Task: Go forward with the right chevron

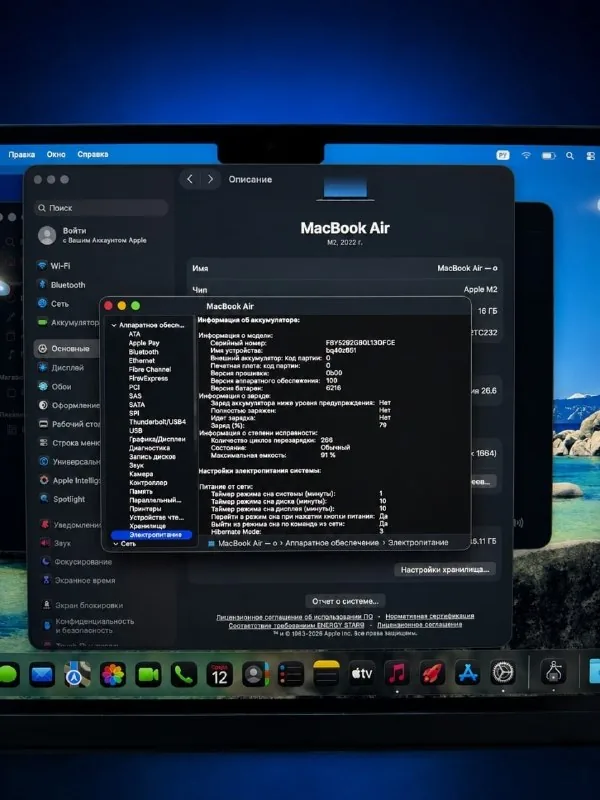Action: point(210,179)
